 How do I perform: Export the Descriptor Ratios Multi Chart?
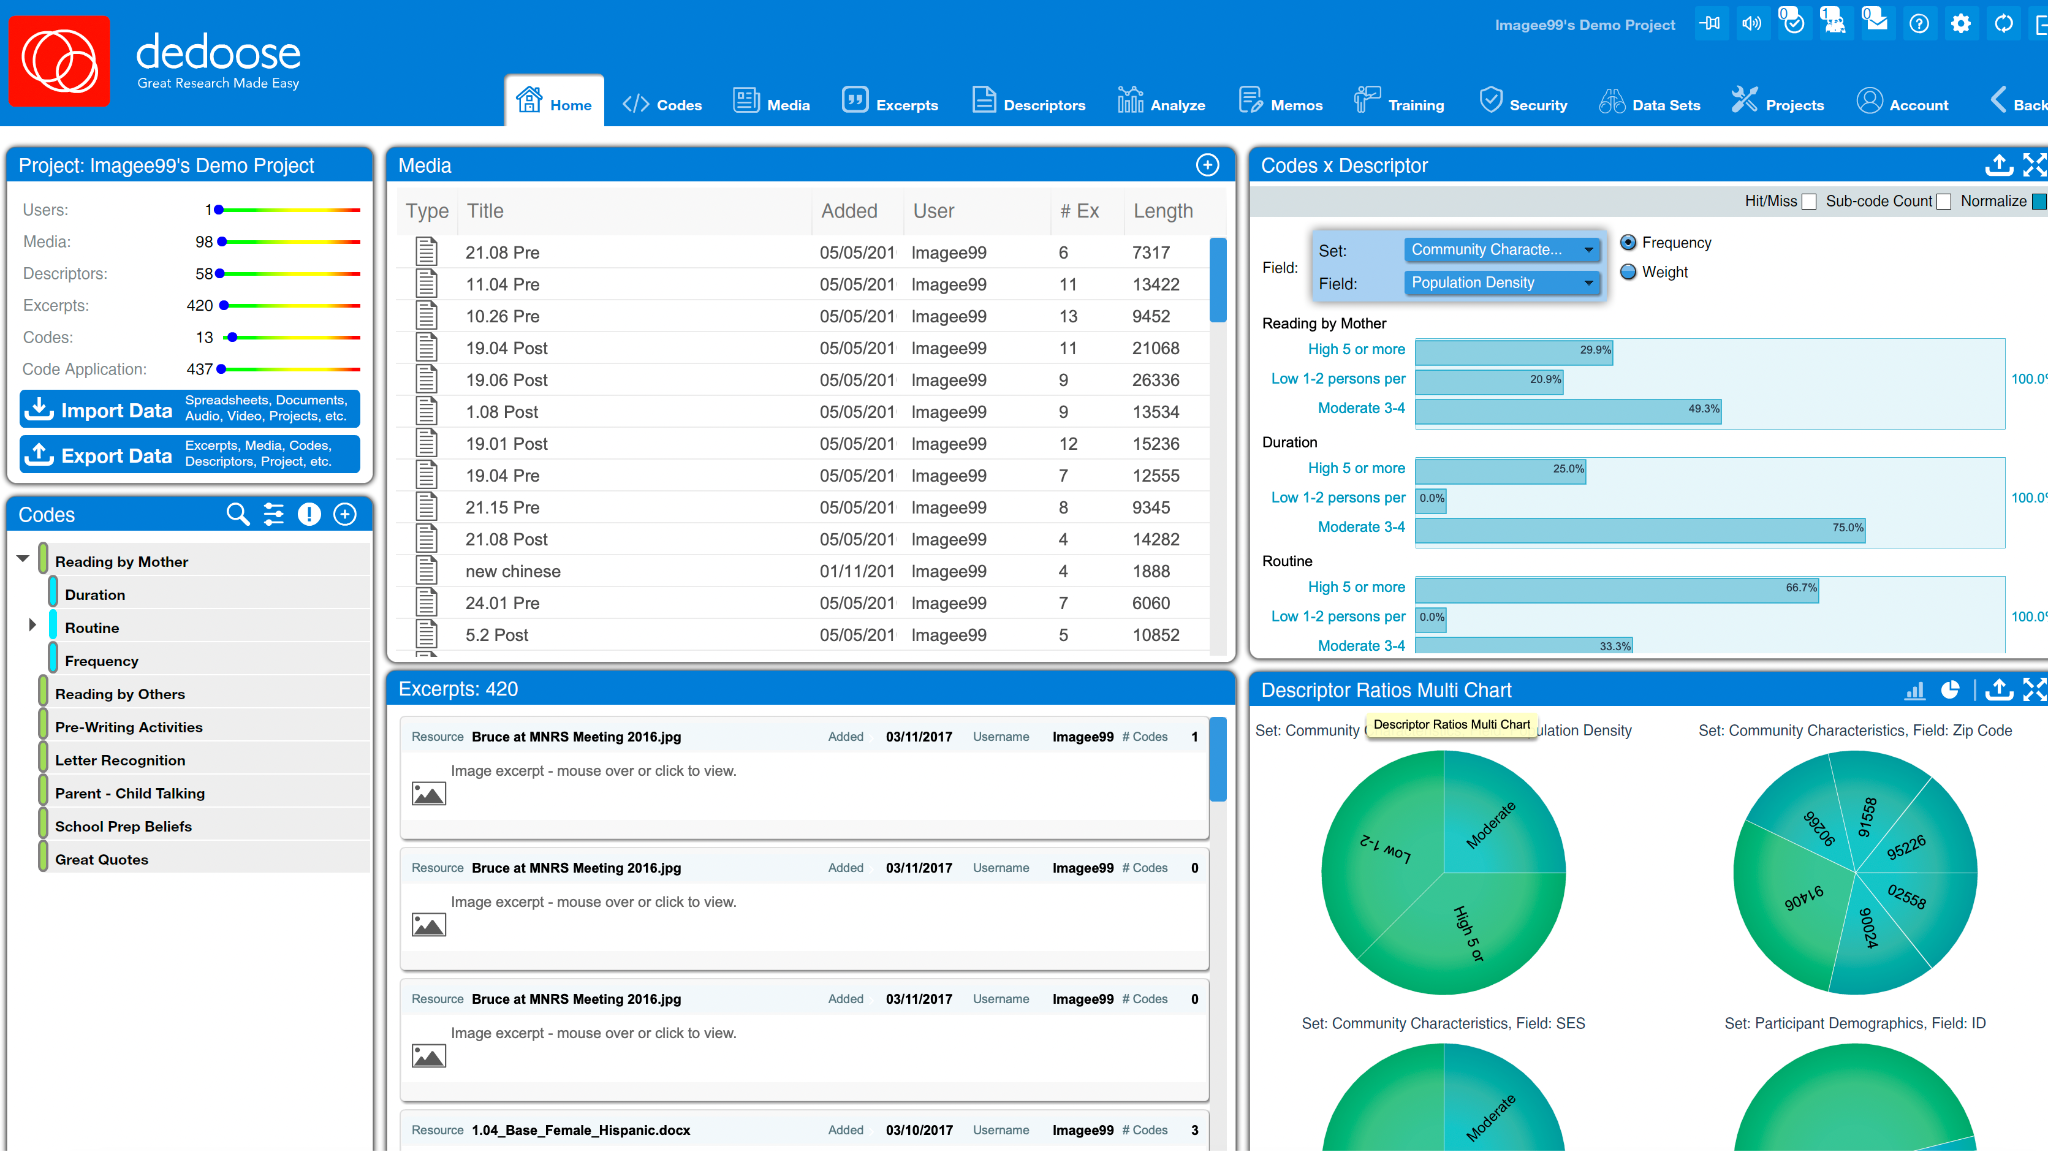pyautogui.click(x=1998, y=690)
